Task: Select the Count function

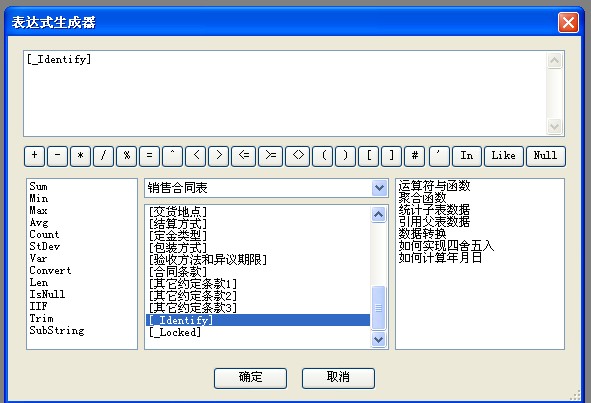Action: coord(44,234)
